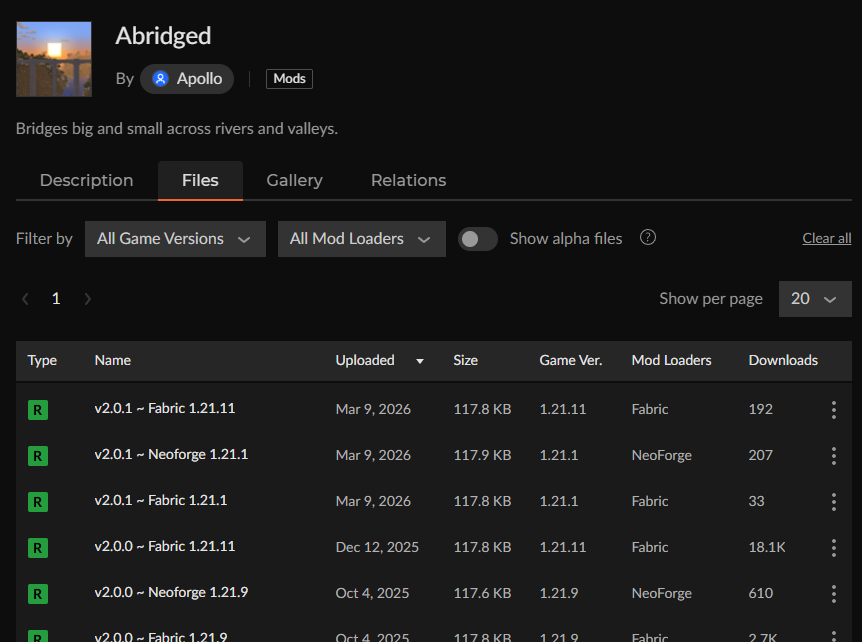Open options menu for v2.0.1 Fabric 1.21.11
862x642 pixels.
(x=833, y=410)
